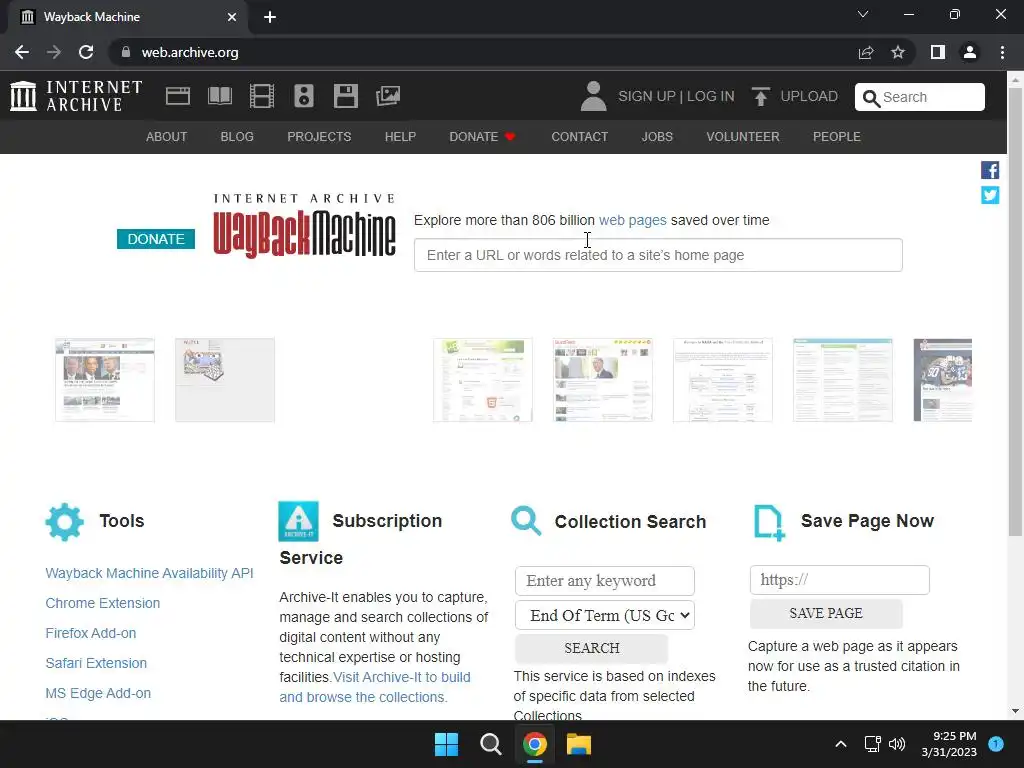
Task: Open the Internet Archive home logo
Action: pos(76,96)
